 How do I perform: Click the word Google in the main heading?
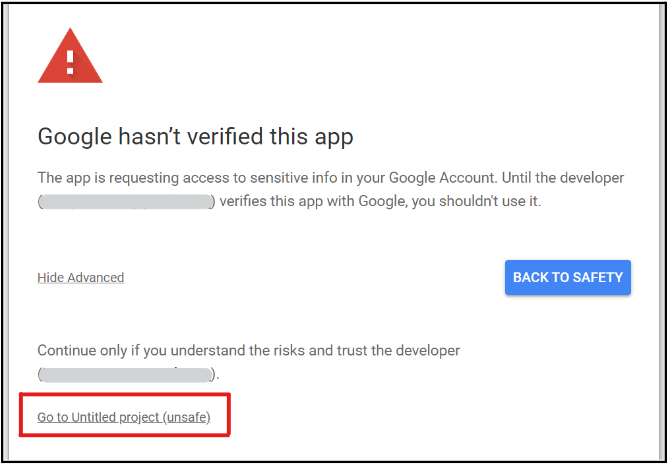tap(75, 137)
